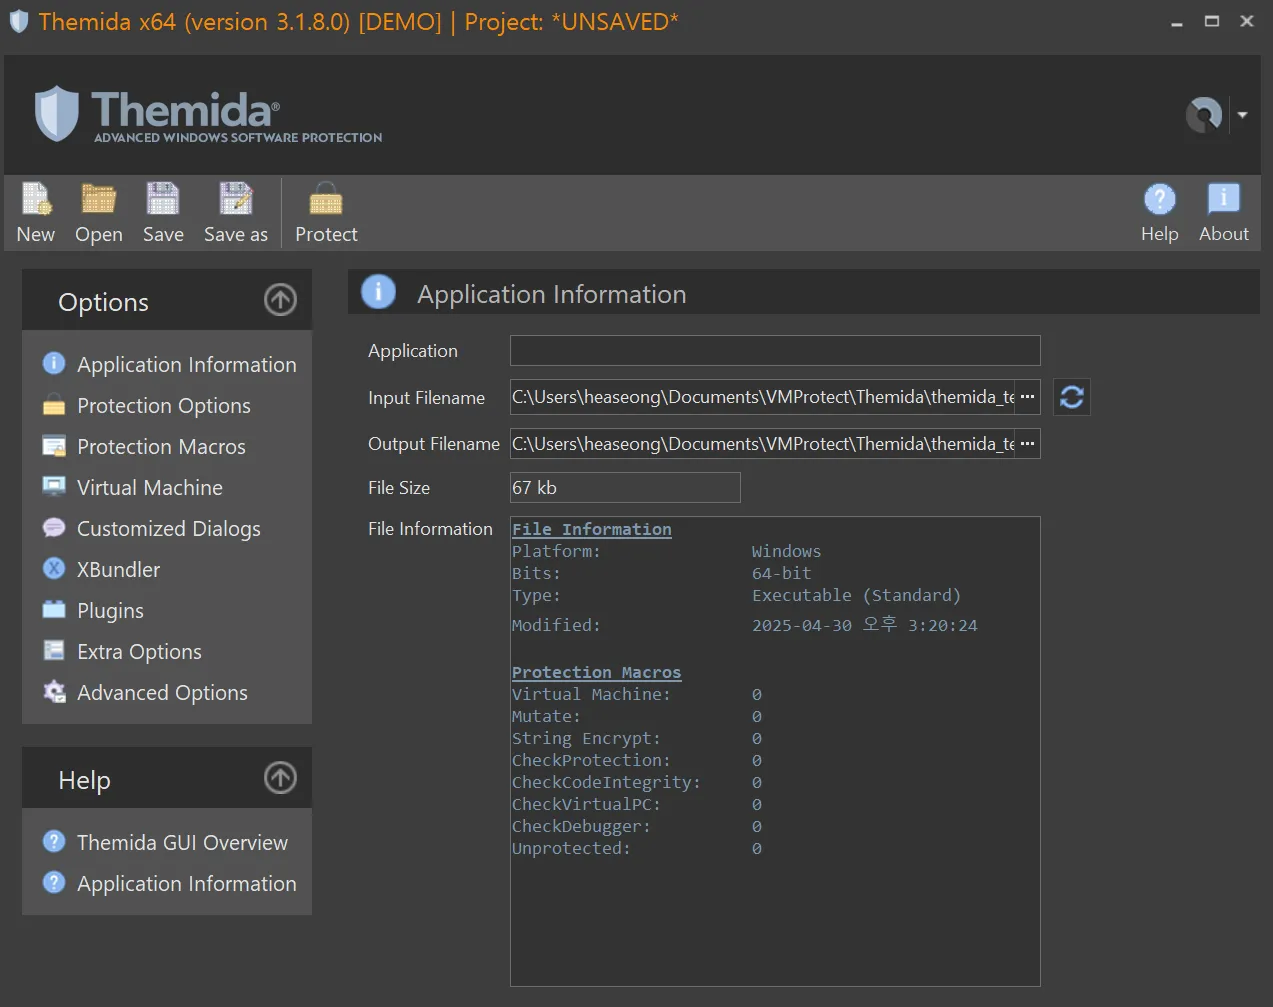Open the Plugins section
1273x1007 pixels.
pyautogui.click(x=93, y=610)
